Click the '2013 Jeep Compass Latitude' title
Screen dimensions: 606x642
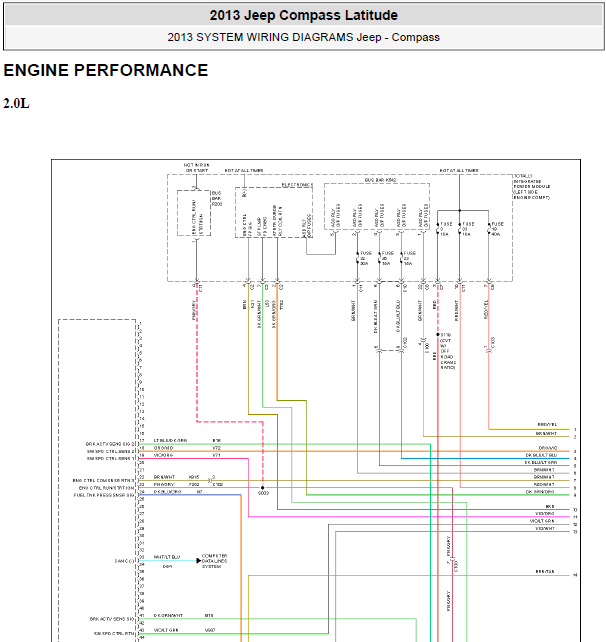303,15
